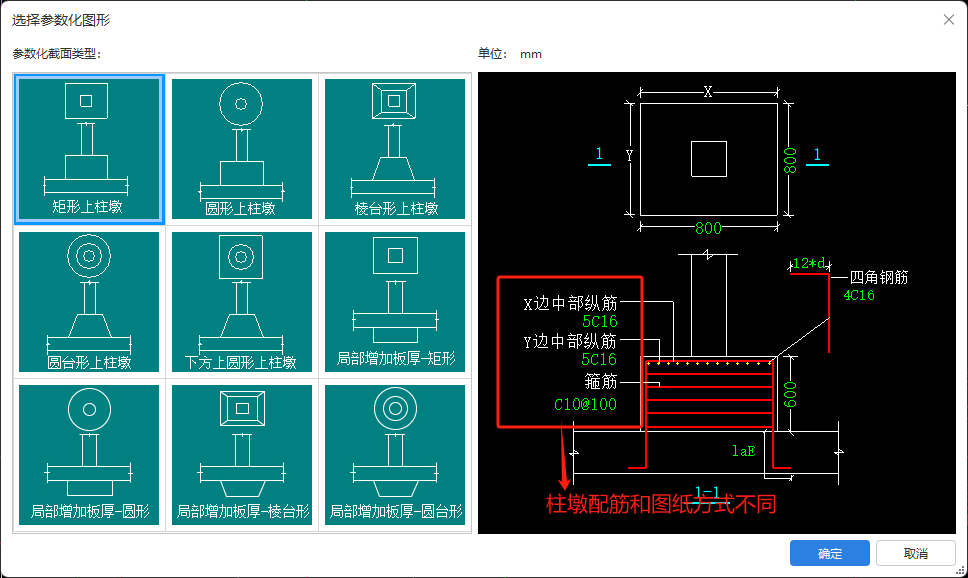The image size is (968, 578).
Task: Edit X边中部纵筋 value 5C16
Action: click(x=599, y=322)
